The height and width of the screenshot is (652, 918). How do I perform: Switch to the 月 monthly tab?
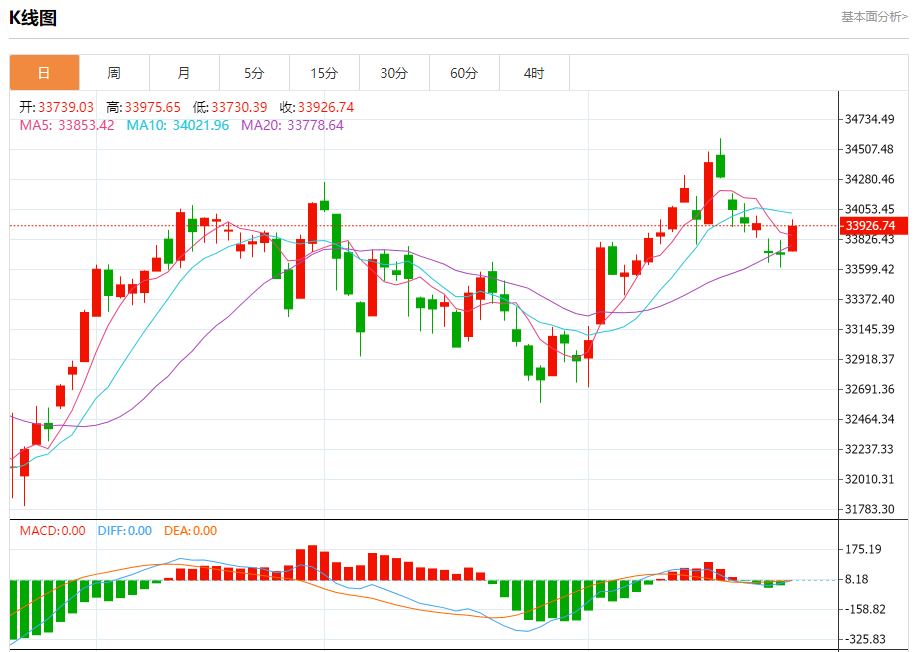pos(184,73)
